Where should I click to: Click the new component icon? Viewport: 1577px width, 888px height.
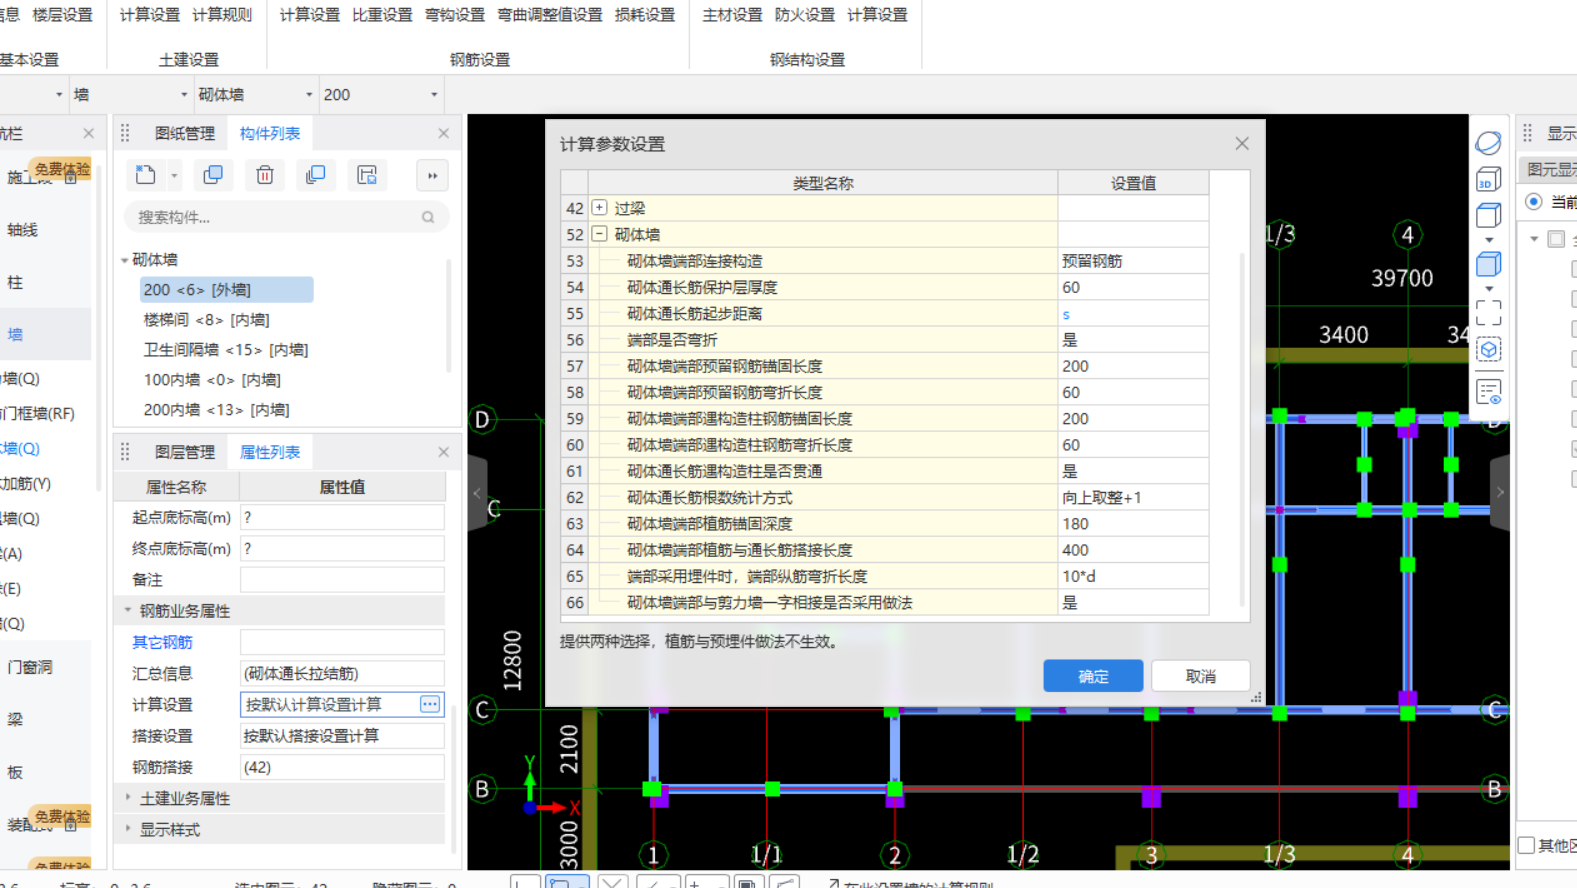pyautogui.click(x=146, y=175)
